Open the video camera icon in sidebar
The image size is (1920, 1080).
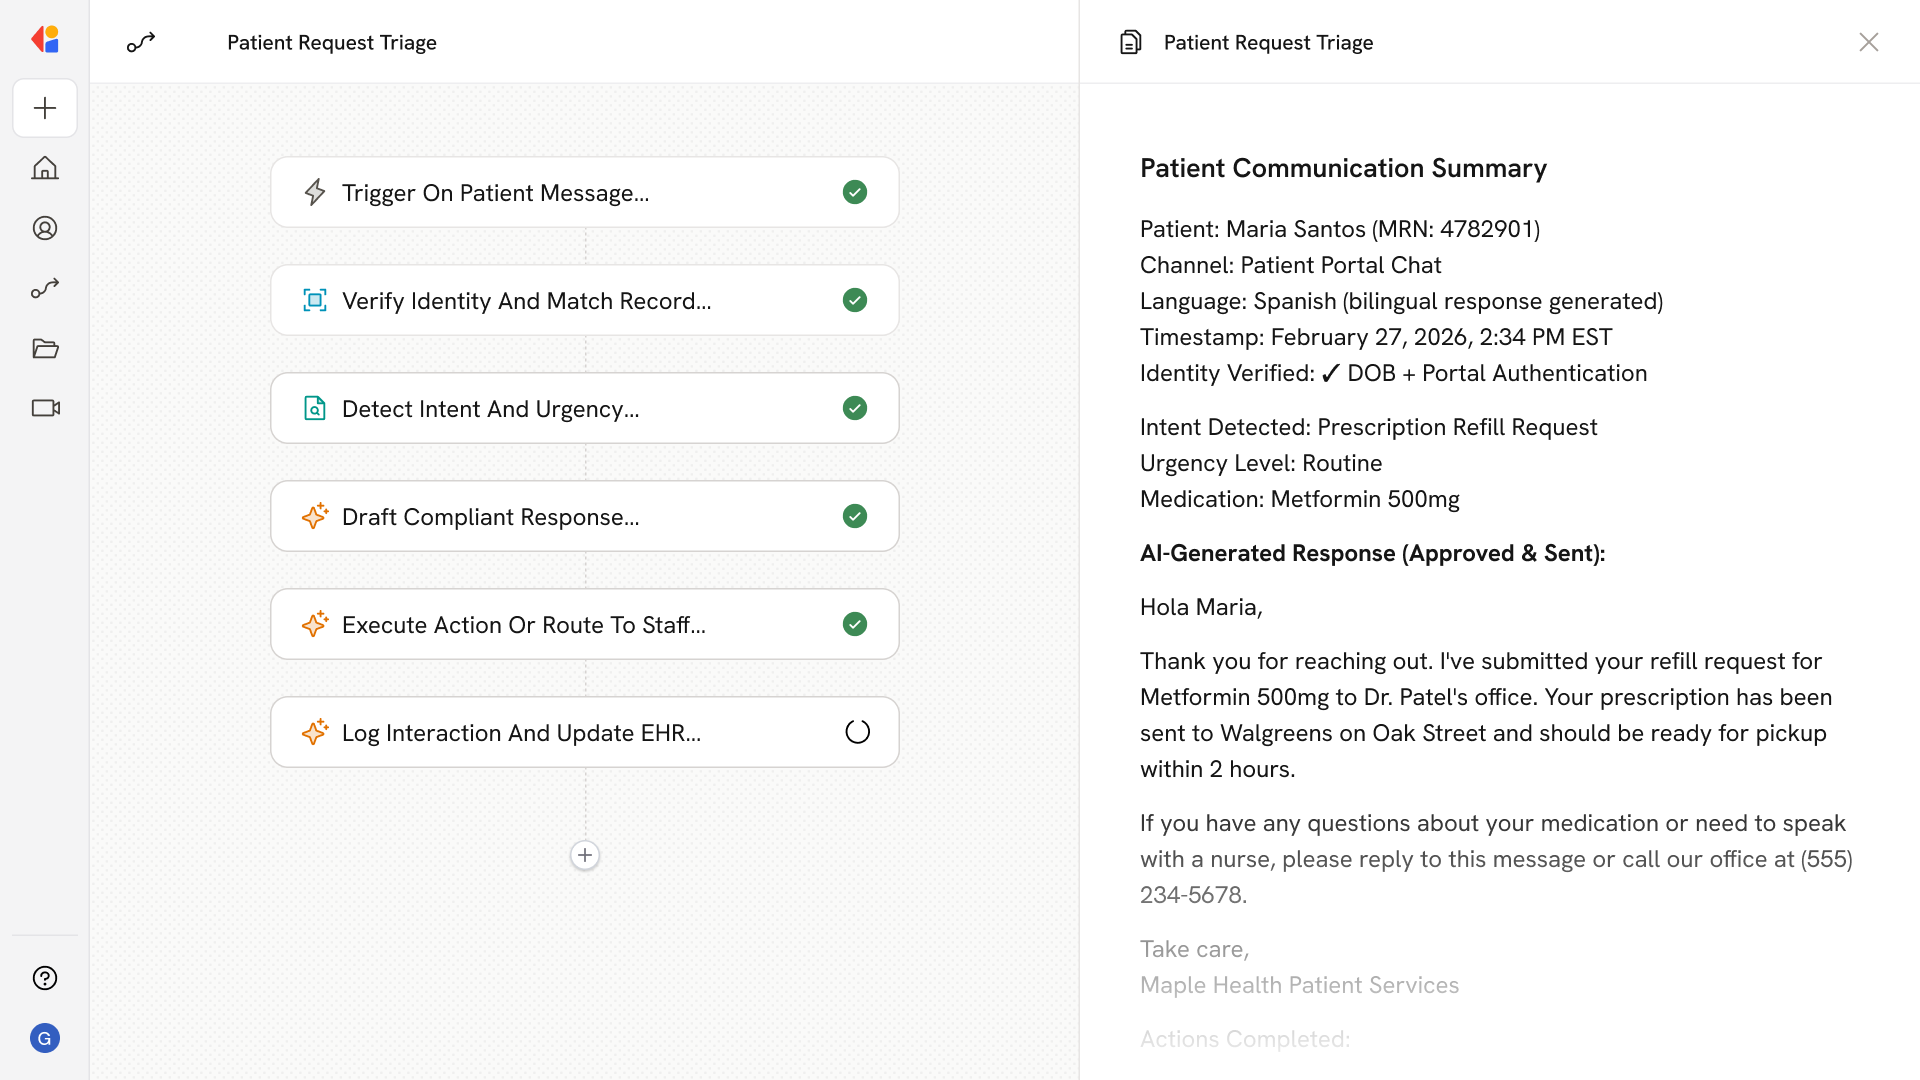point(45,408)
